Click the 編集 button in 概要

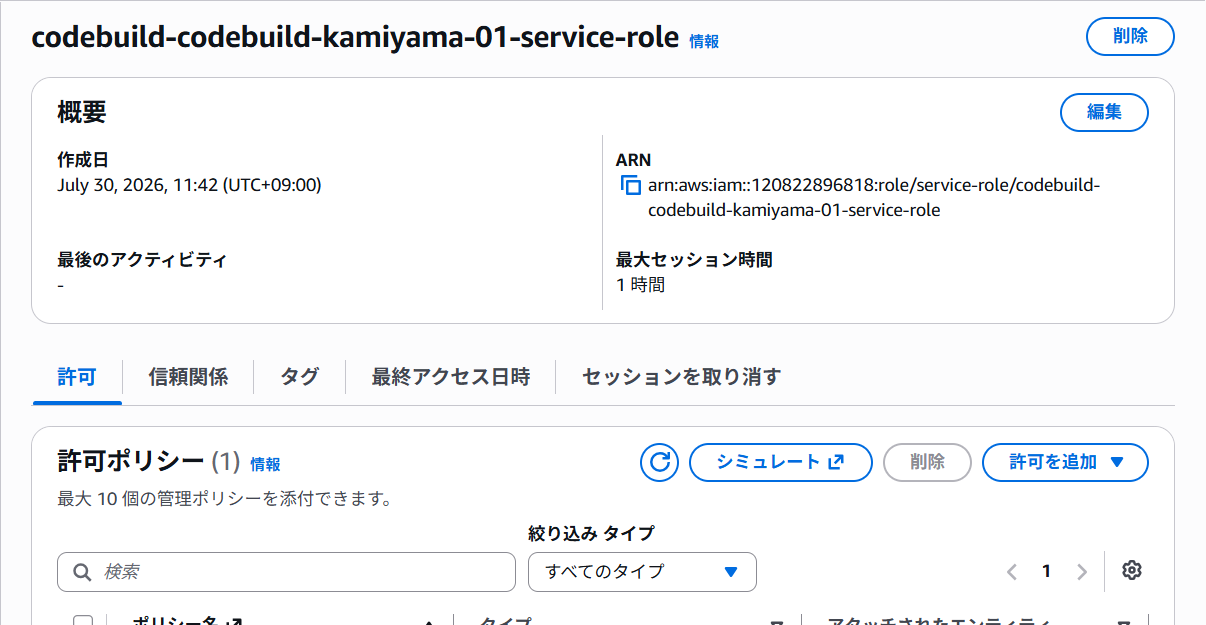1104,112
